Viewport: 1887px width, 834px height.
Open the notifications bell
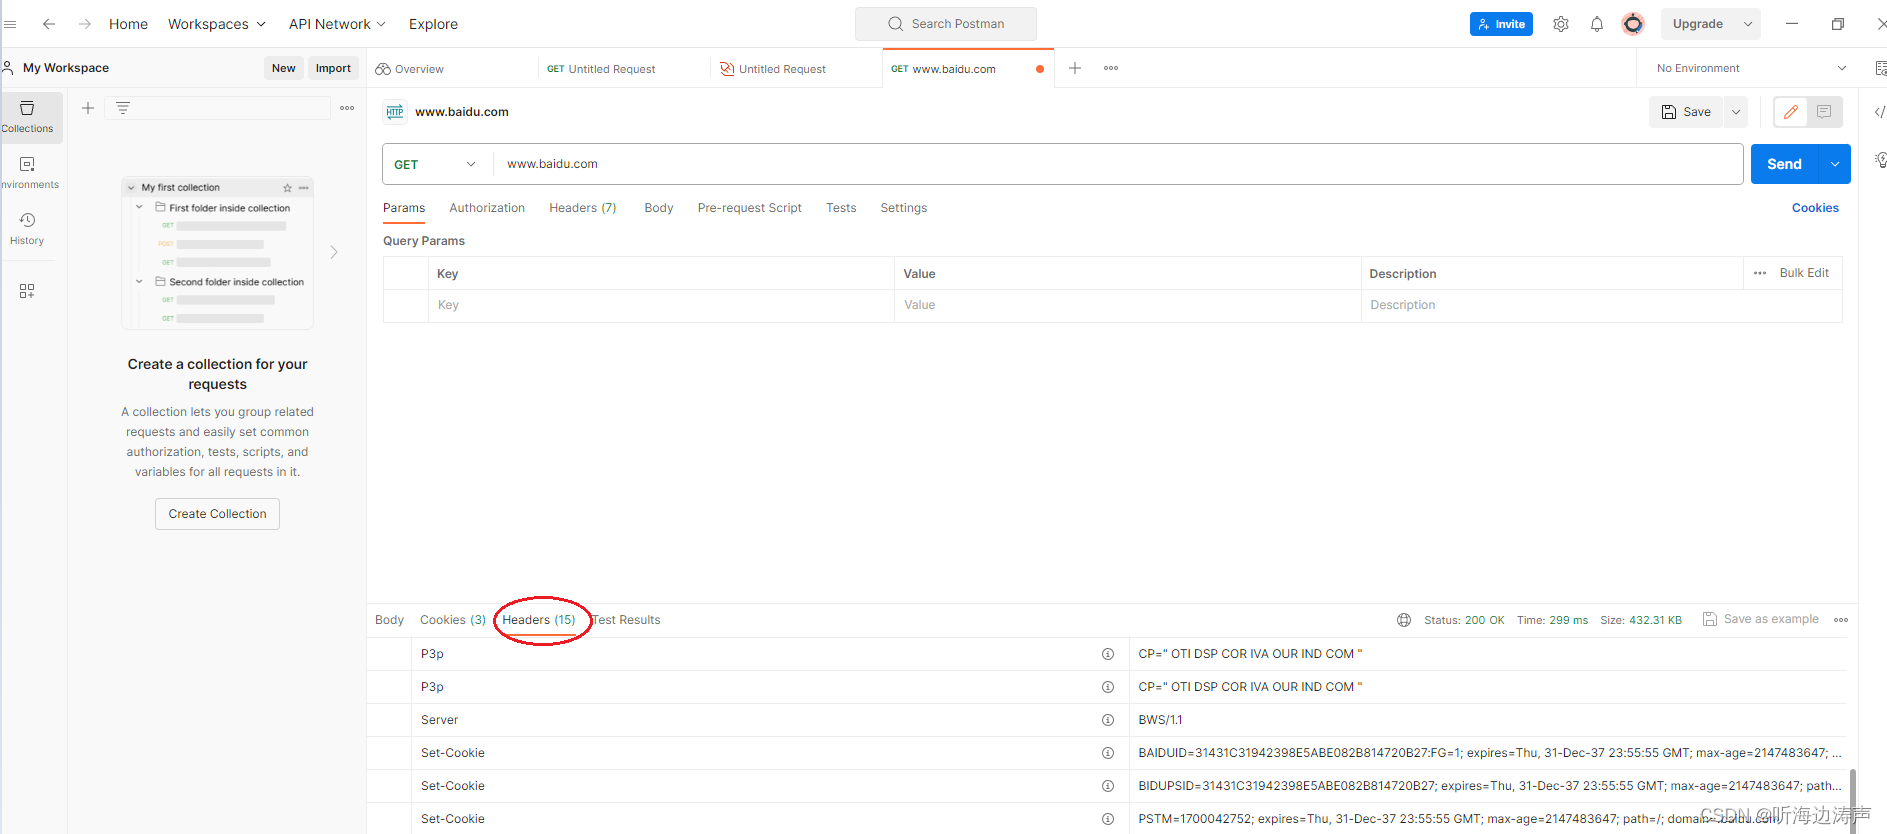click(x=1597, y=24)
